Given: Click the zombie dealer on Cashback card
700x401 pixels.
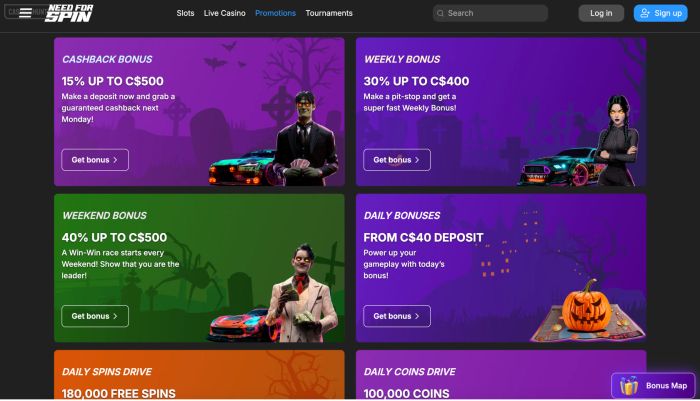Looking at the screenshot, I should [304, 138].
